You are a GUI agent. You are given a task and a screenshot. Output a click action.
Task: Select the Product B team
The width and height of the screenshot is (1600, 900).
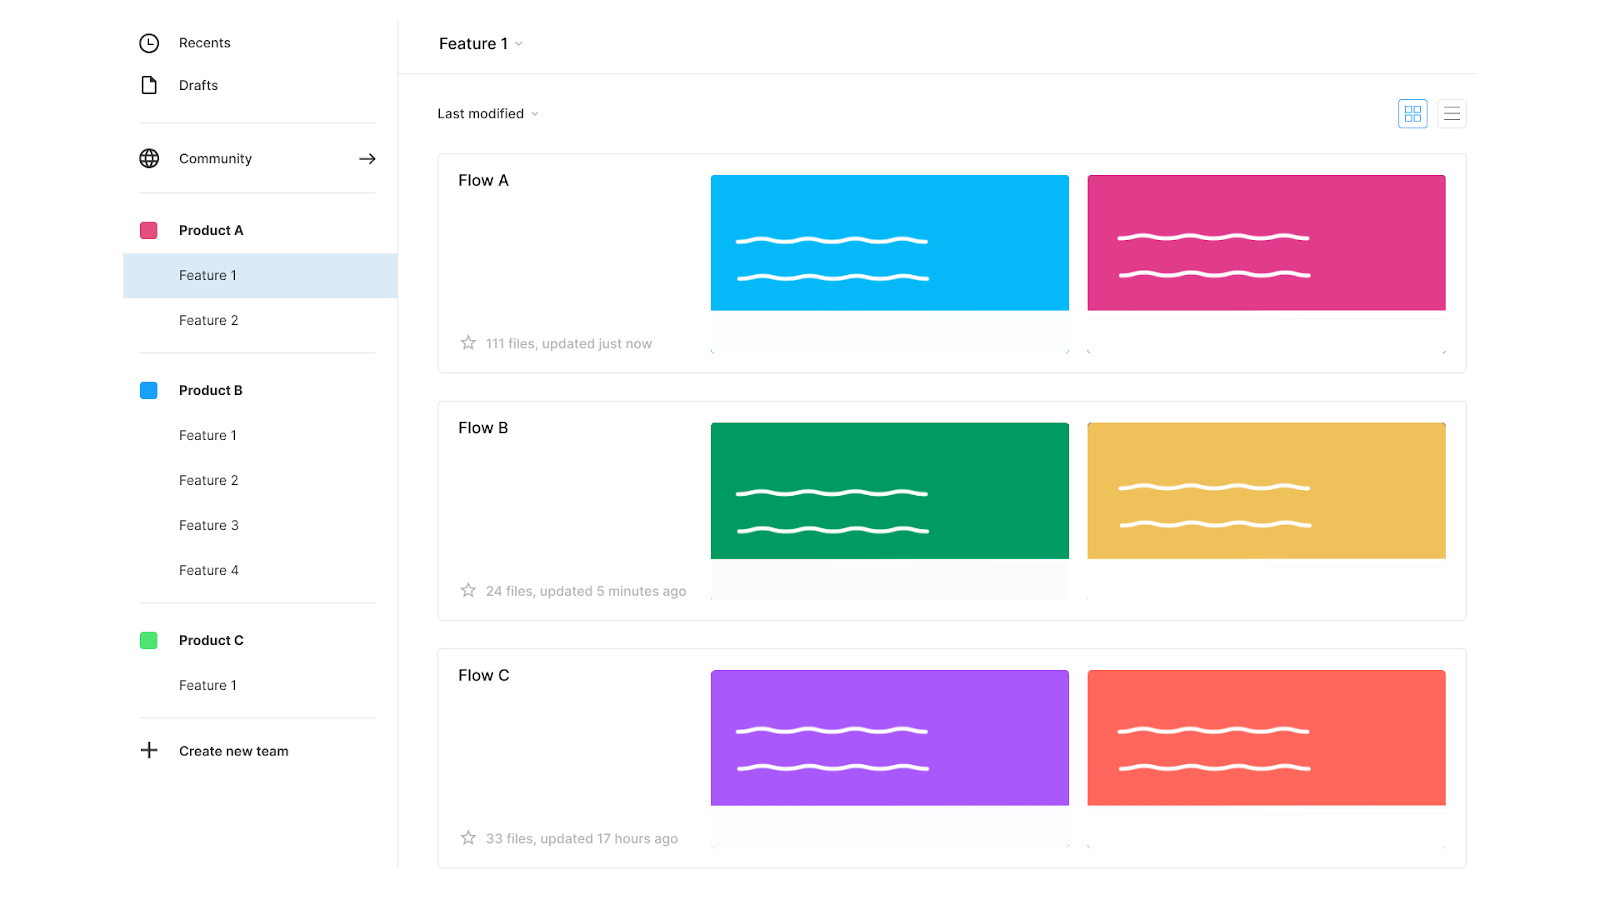point(211,390)
